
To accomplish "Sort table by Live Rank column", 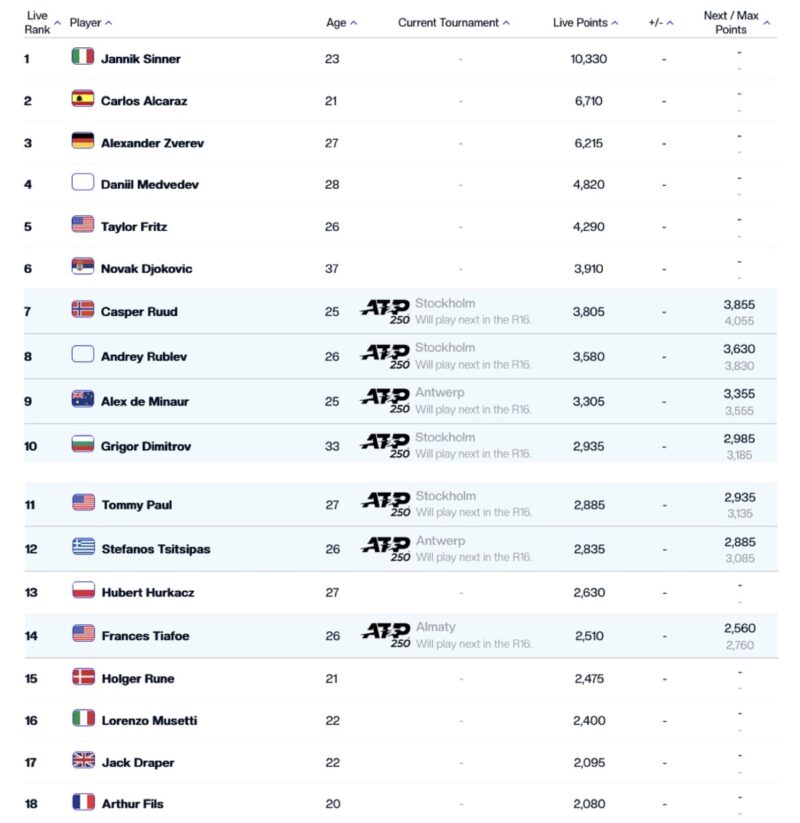I will click(42, 23).
